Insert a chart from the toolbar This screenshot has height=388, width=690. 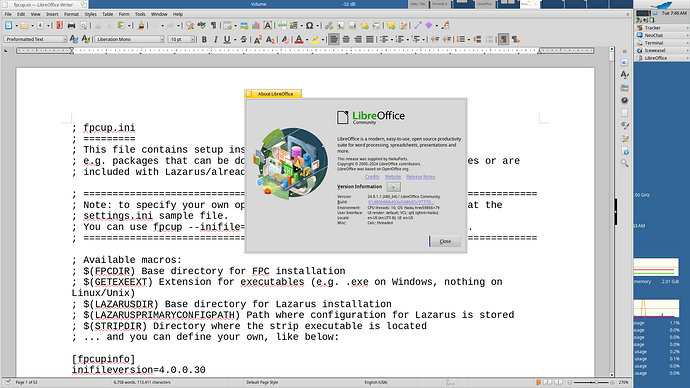pos(256,26)
